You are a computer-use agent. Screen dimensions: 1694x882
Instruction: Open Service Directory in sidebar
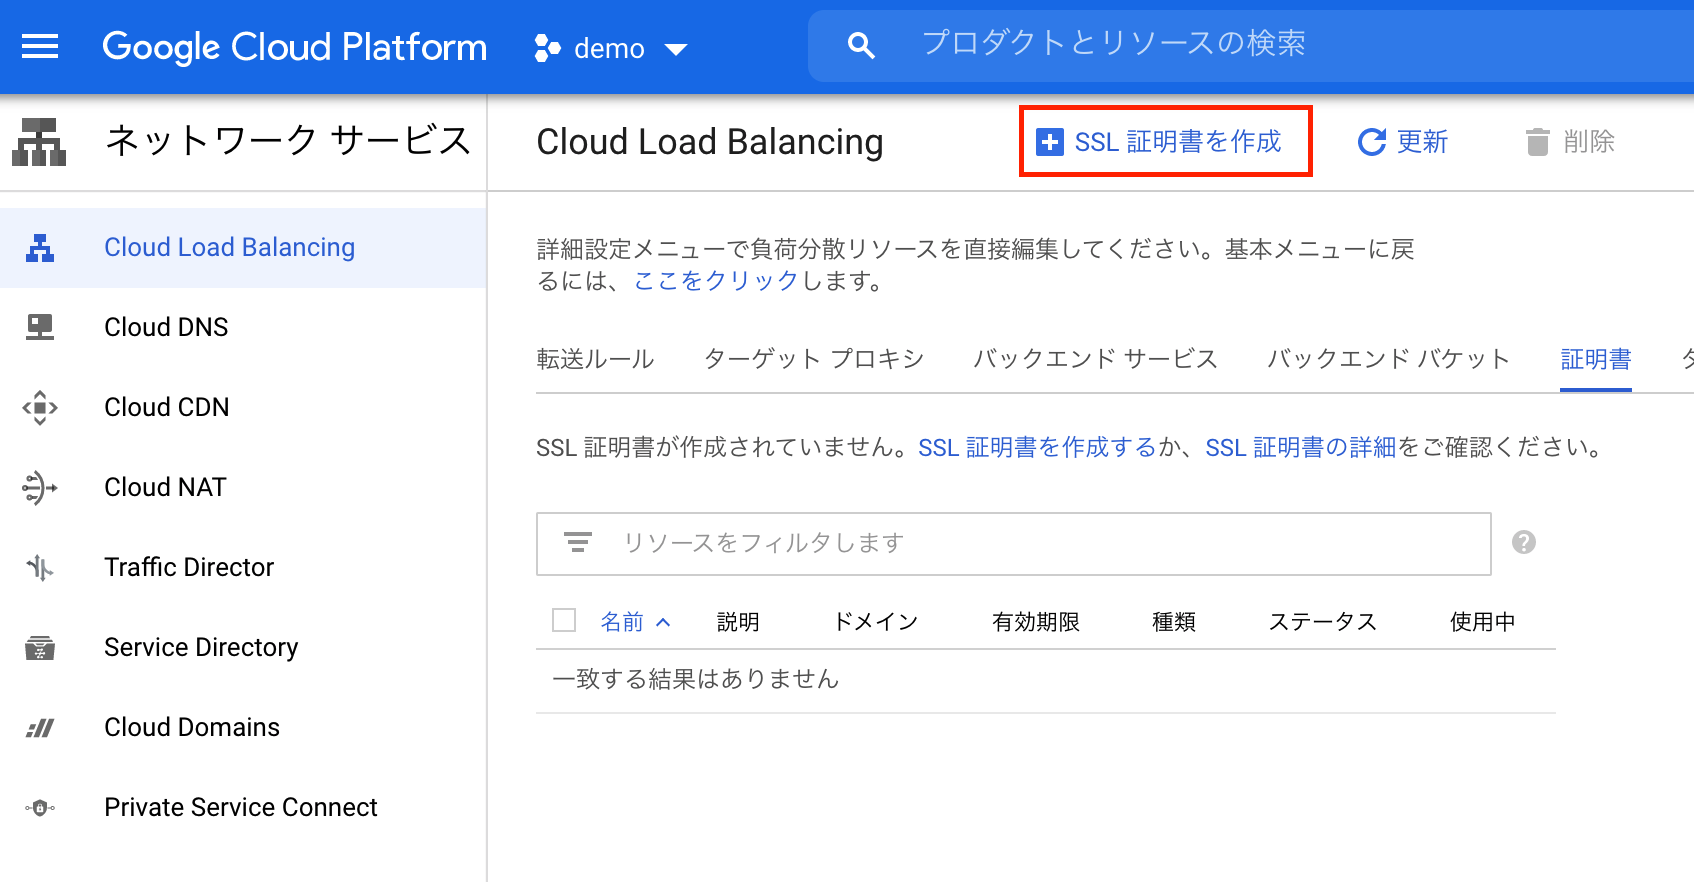tap(243, 647)
